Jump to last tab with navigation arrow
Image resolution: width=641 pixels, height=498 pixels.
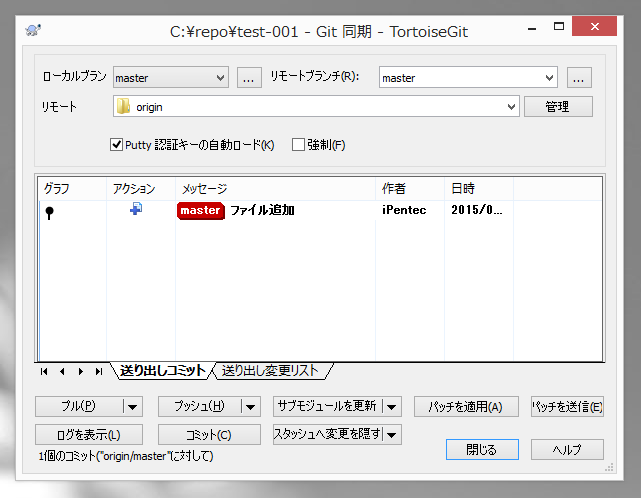pos(99,371)
